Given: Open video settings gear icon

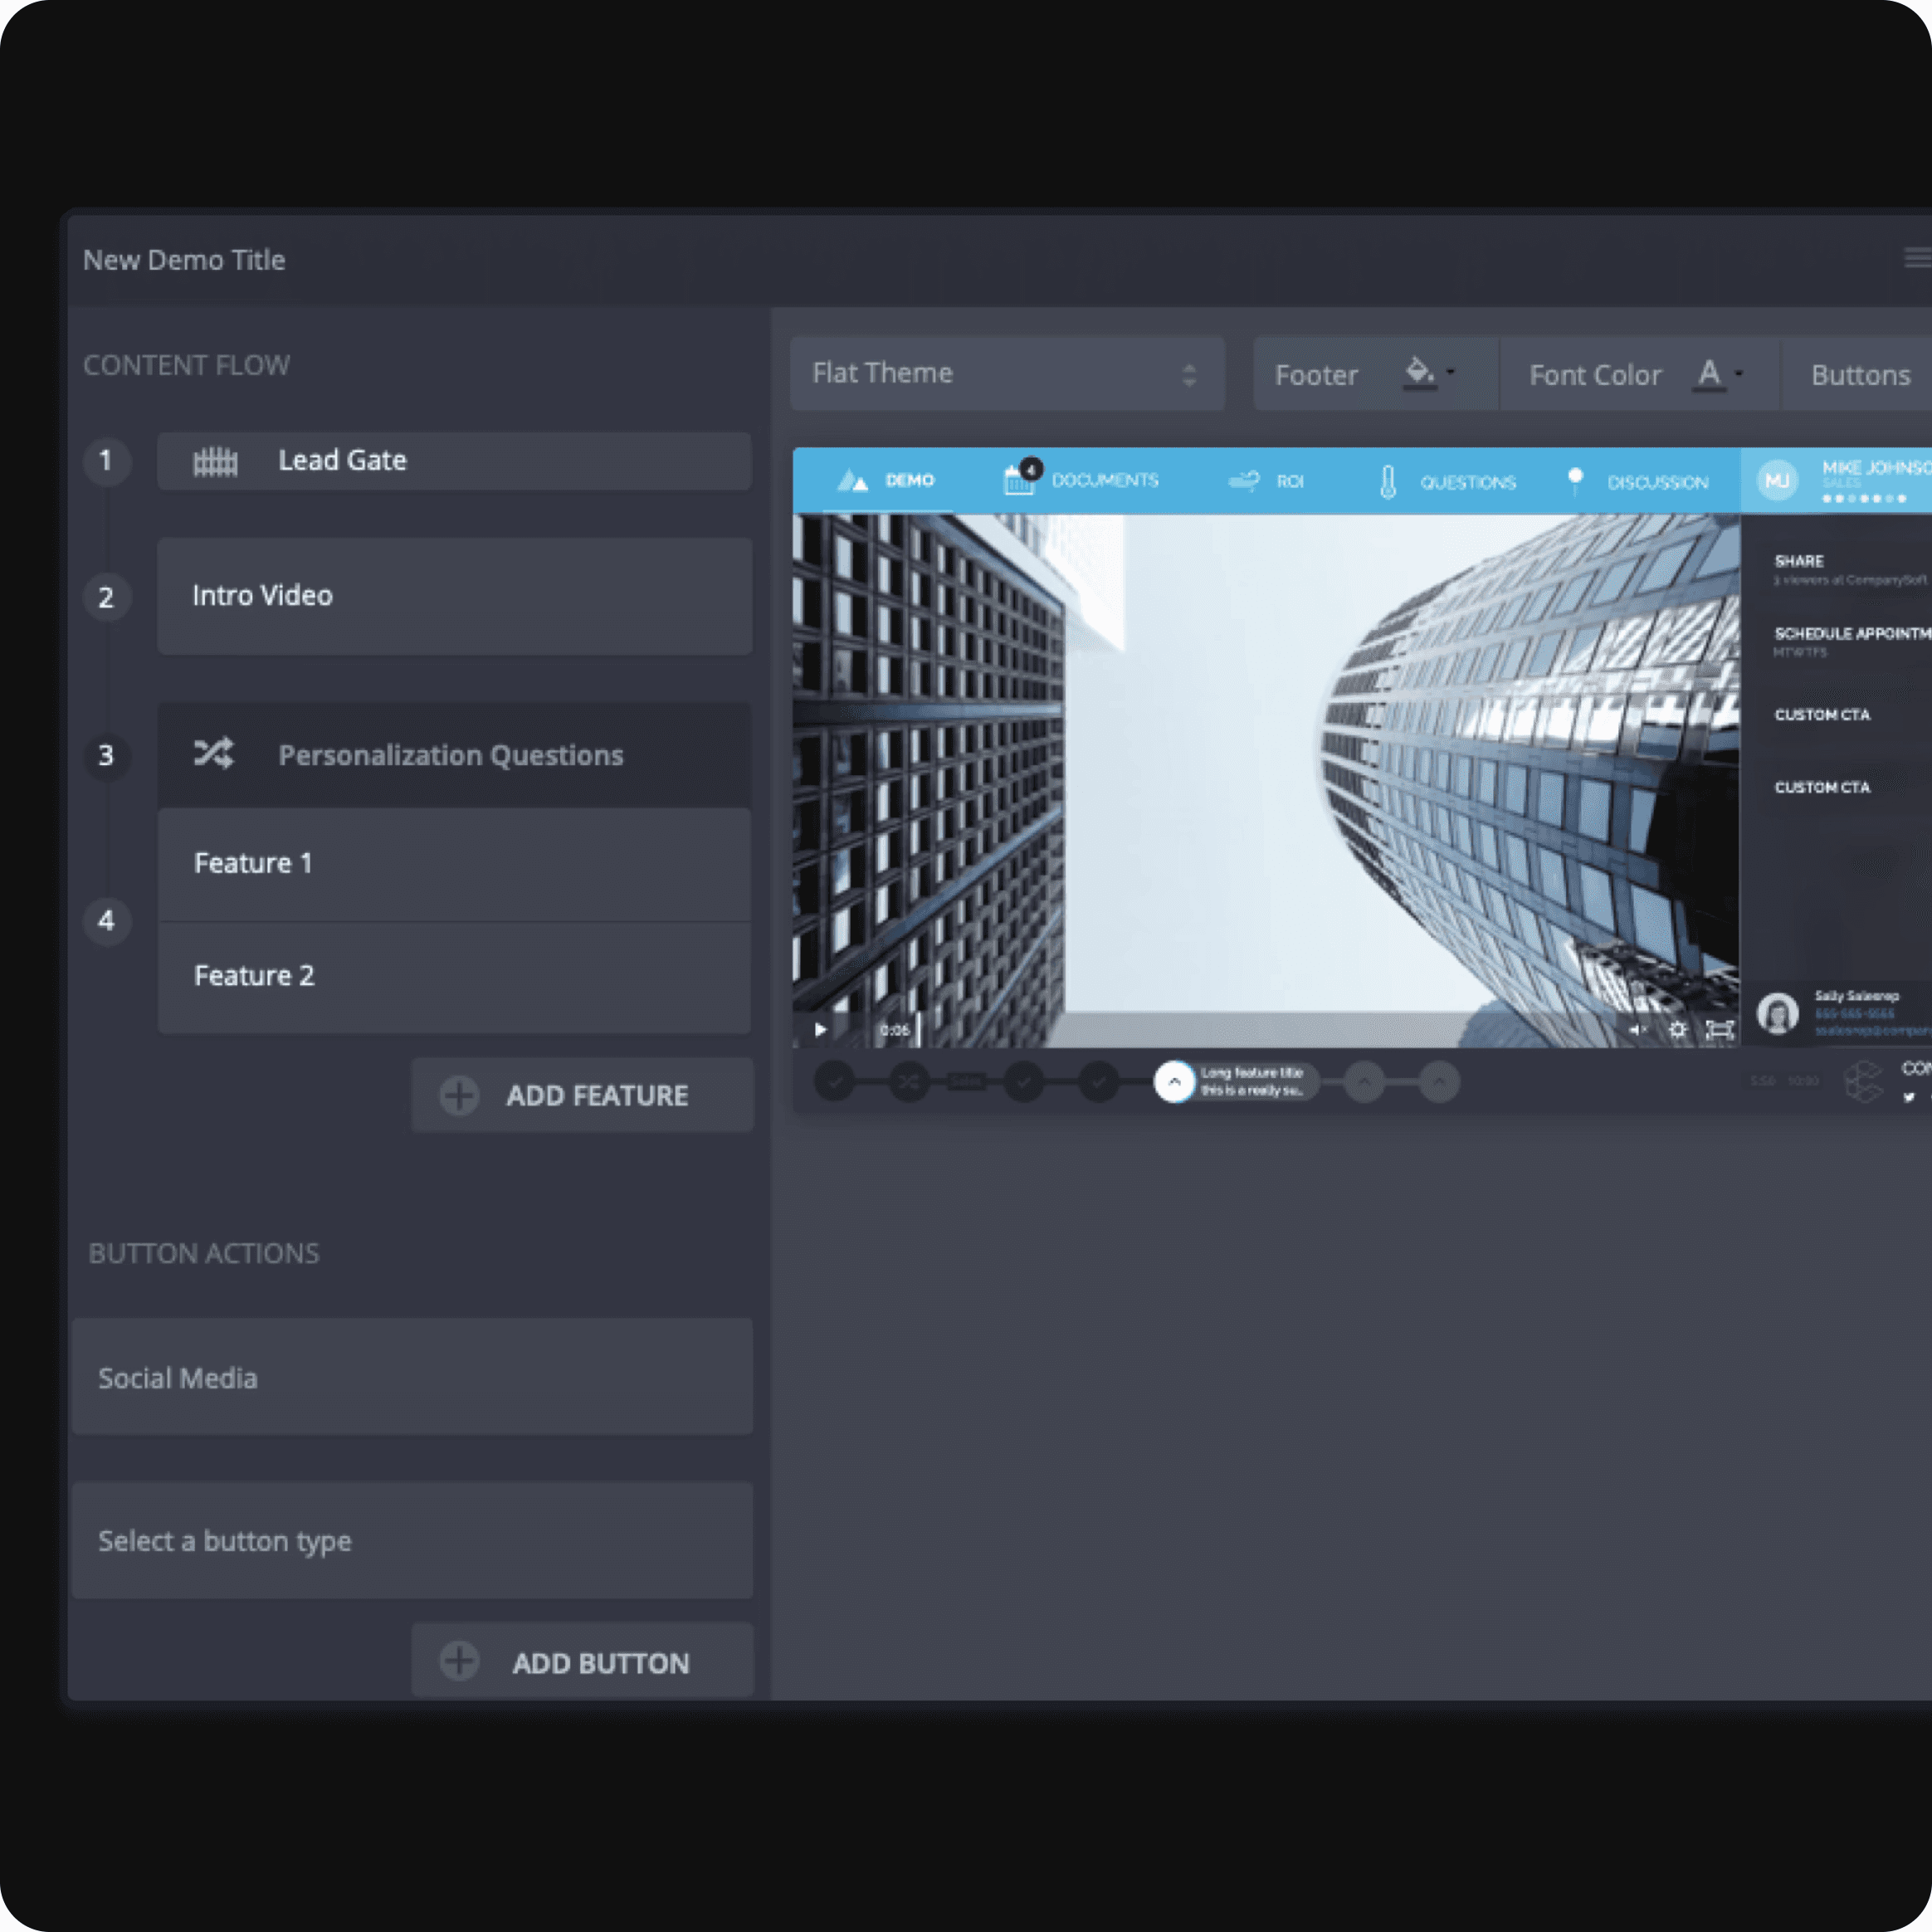Looking at the screenshot, I should click(1678, 1029).
